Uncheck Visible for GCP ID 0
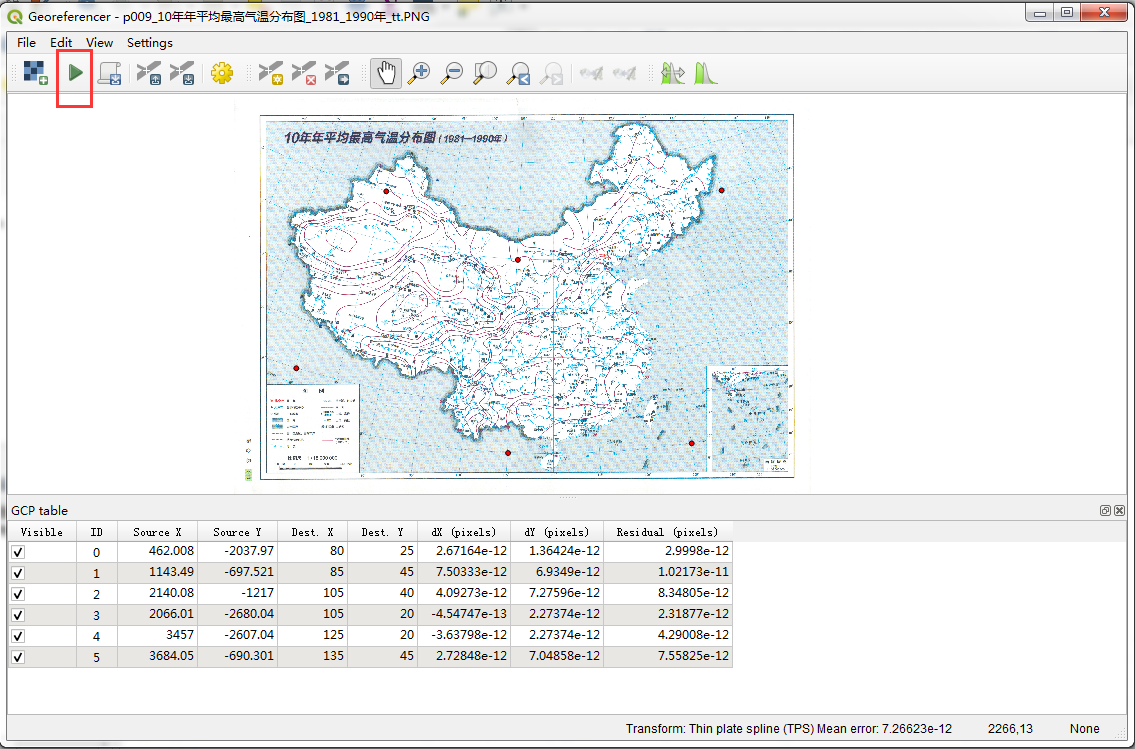Viewport: 1135px width, 749px height. (x=18, y=552)
